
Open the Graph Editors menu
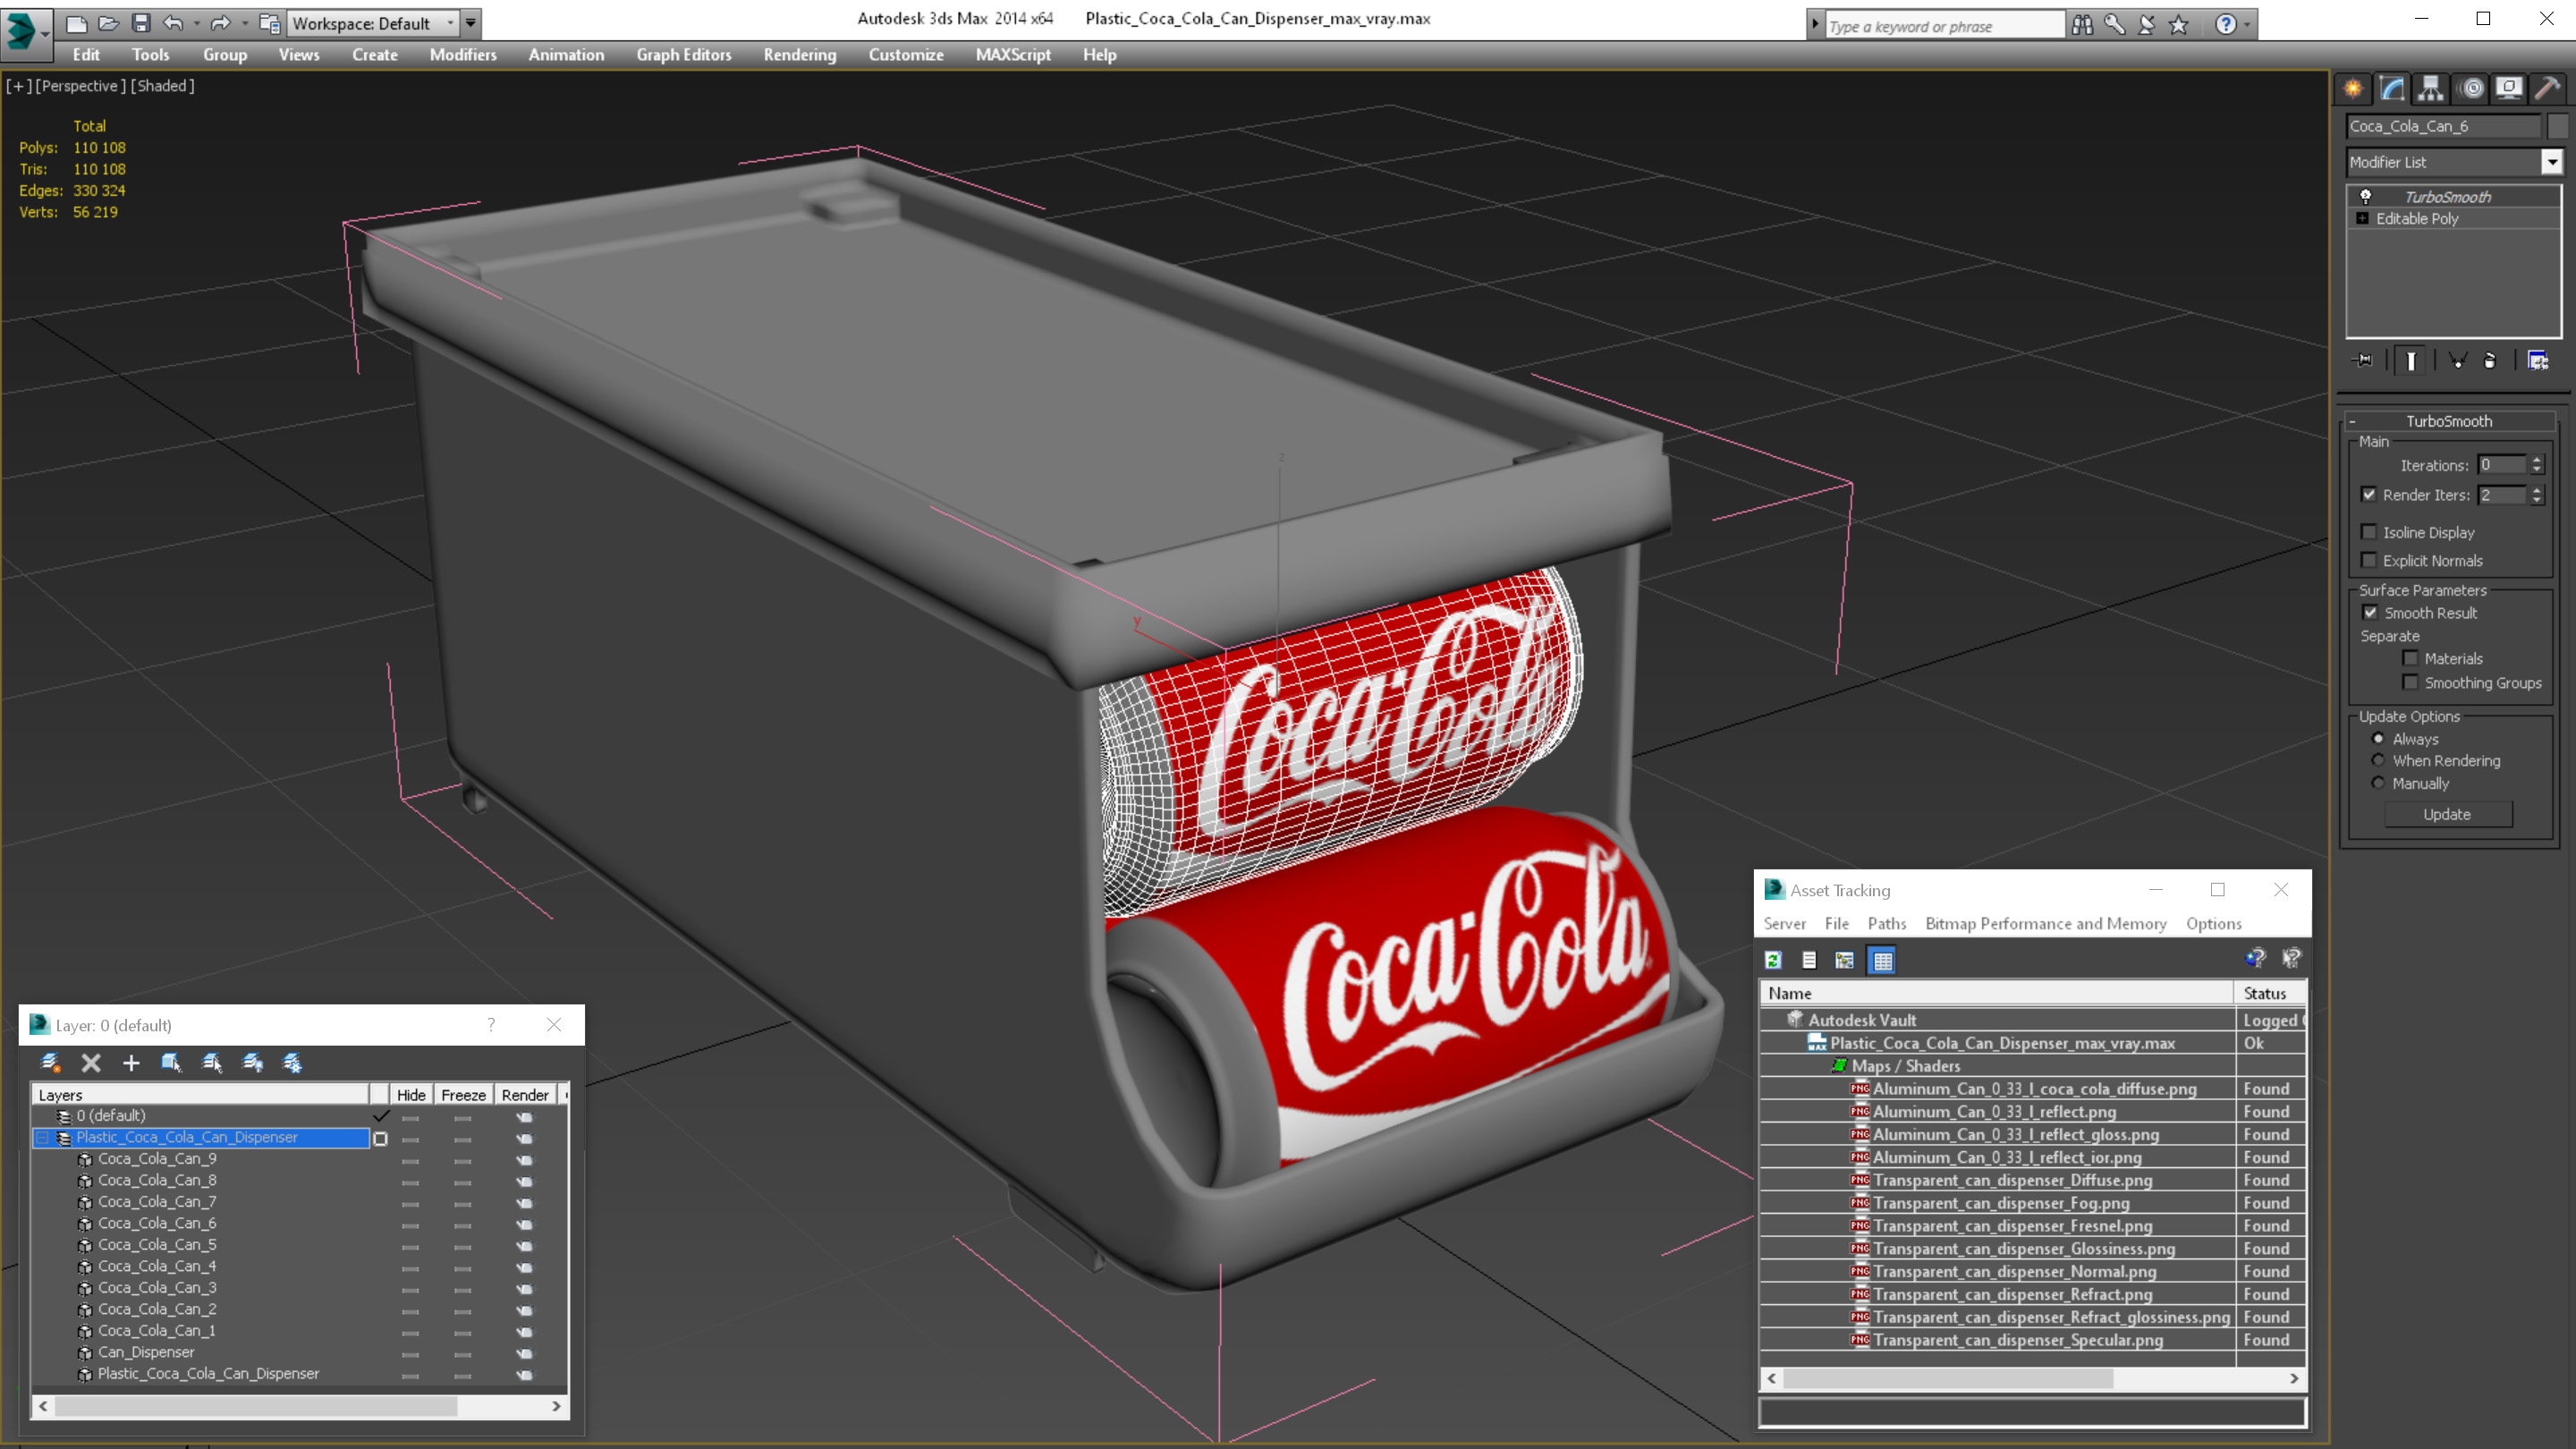[684, 55]
